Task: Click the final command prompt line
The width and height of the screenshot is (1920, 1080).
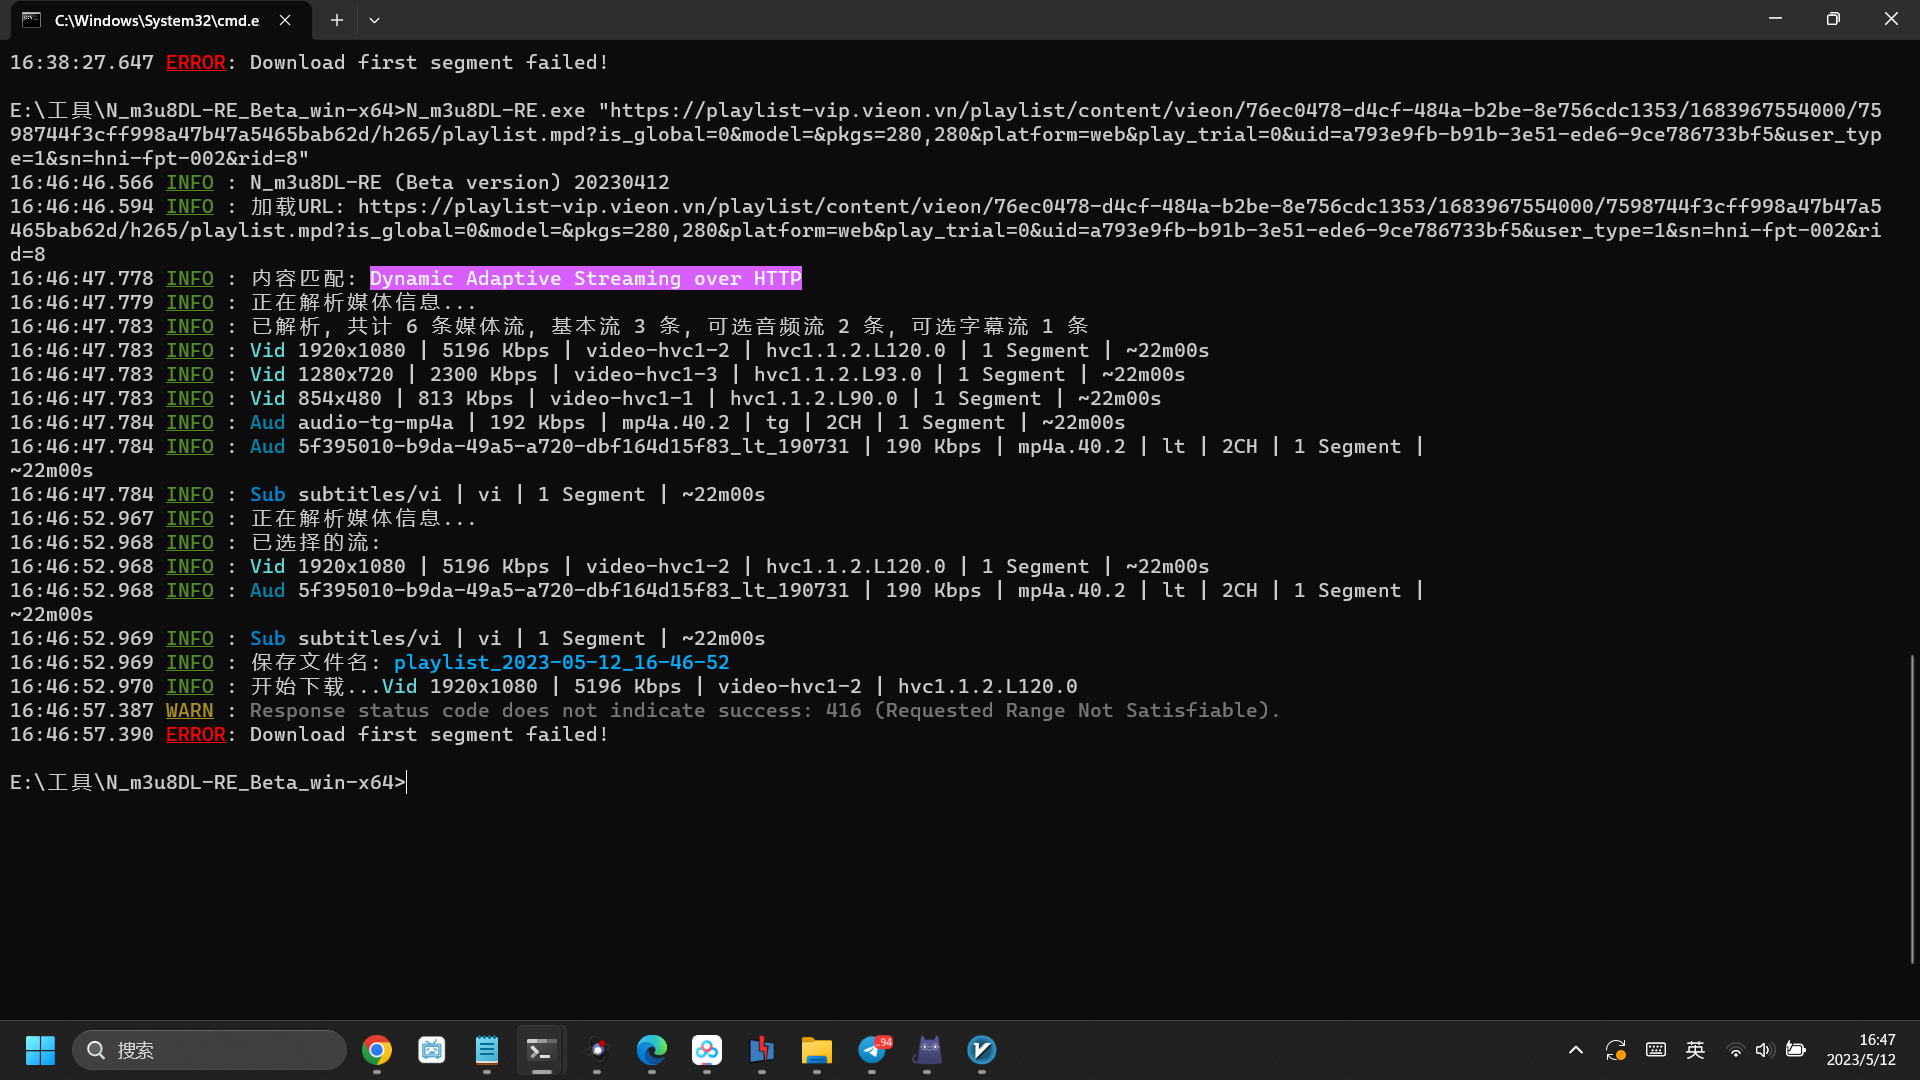Action: (208, 783)
